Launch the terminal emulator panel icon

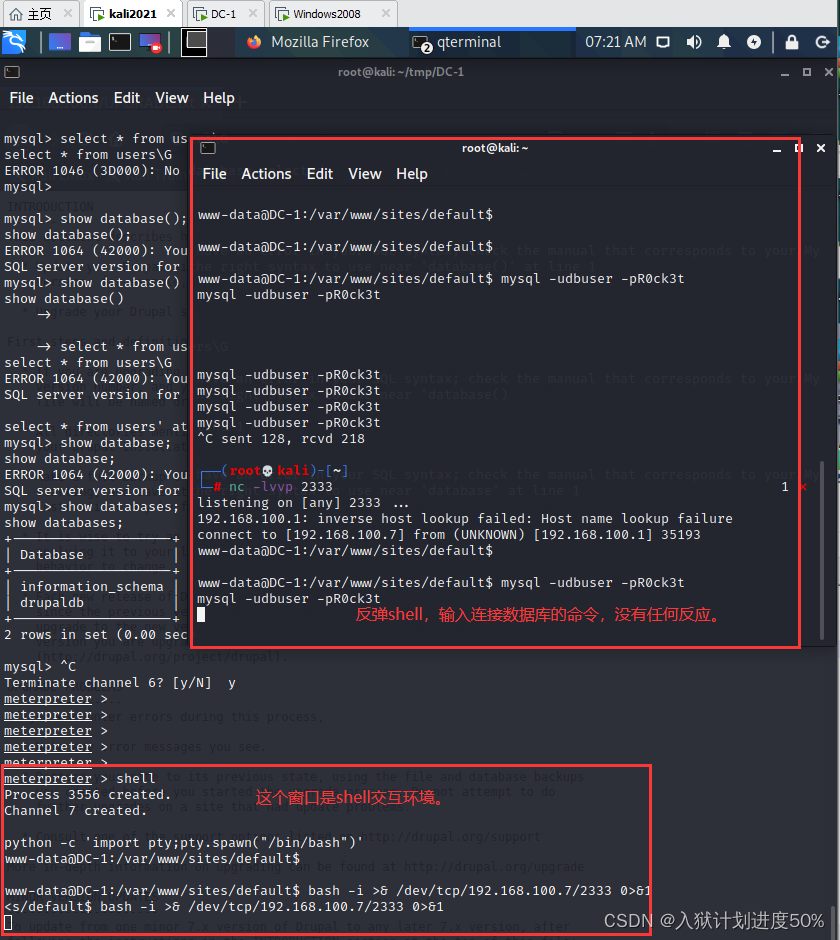pyautogui.click(x=120, y=42)
